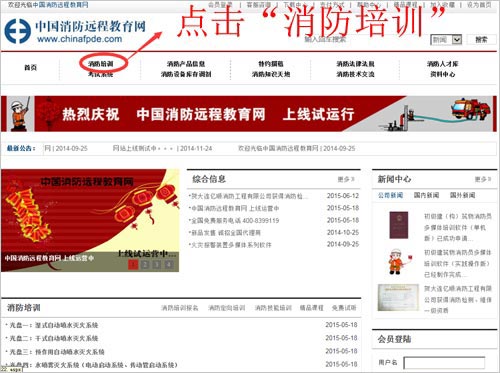The image size is (500, 373).
Task: Switch to the 国外新闻 tab
Action: 463,195
